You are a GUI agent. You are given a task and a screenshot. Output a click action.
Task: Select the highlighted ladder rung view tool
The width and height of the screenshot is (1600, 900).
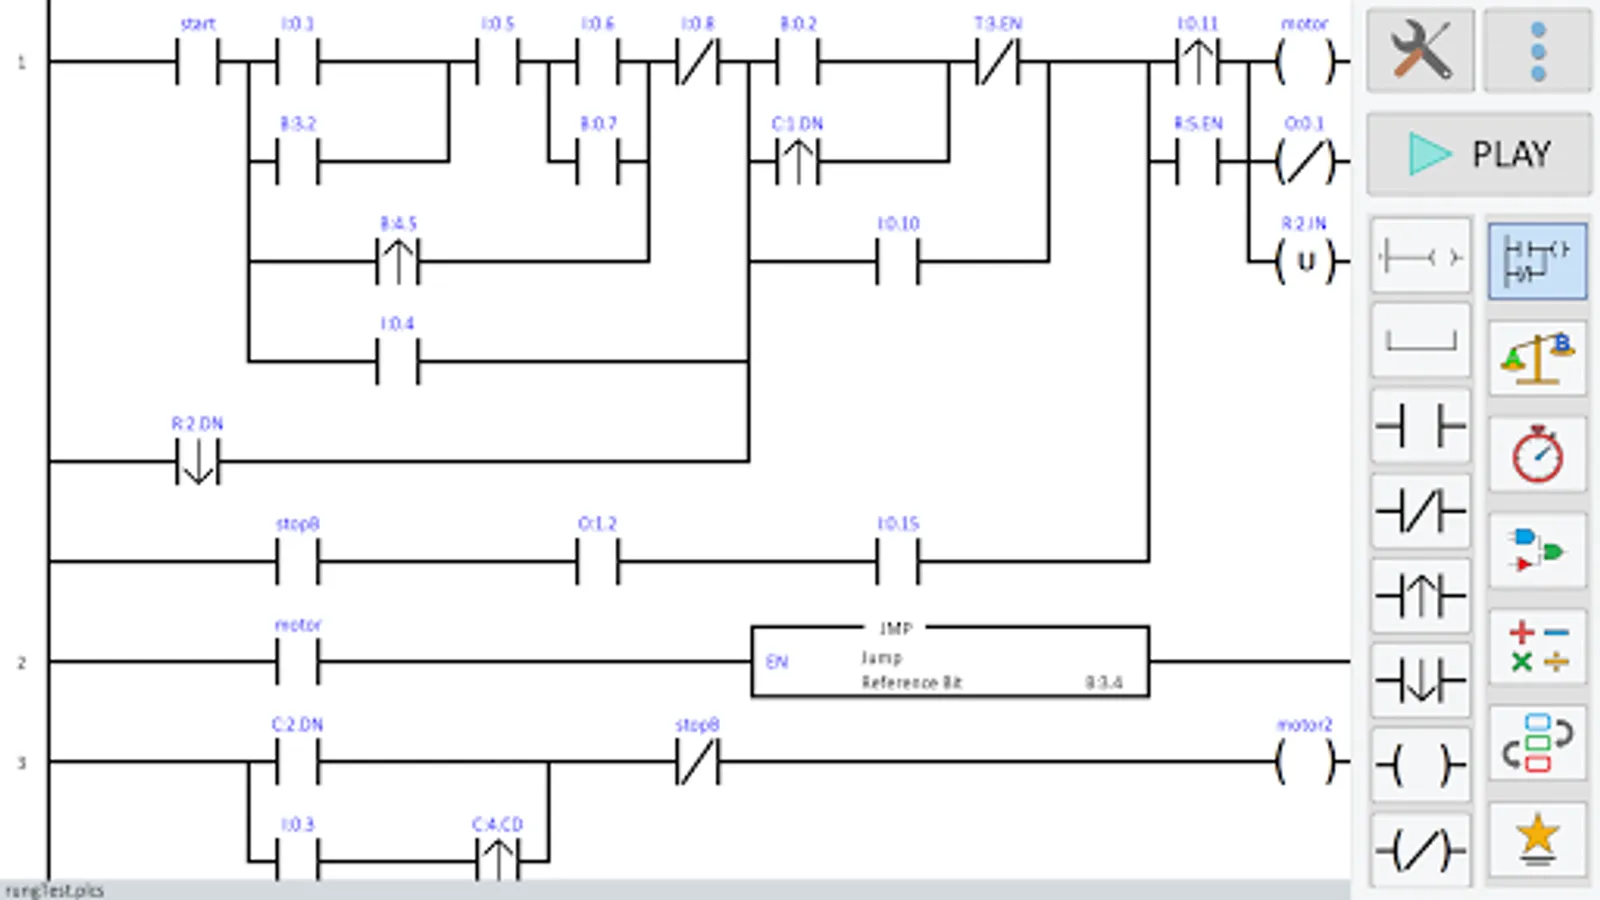pos(1537,261)
